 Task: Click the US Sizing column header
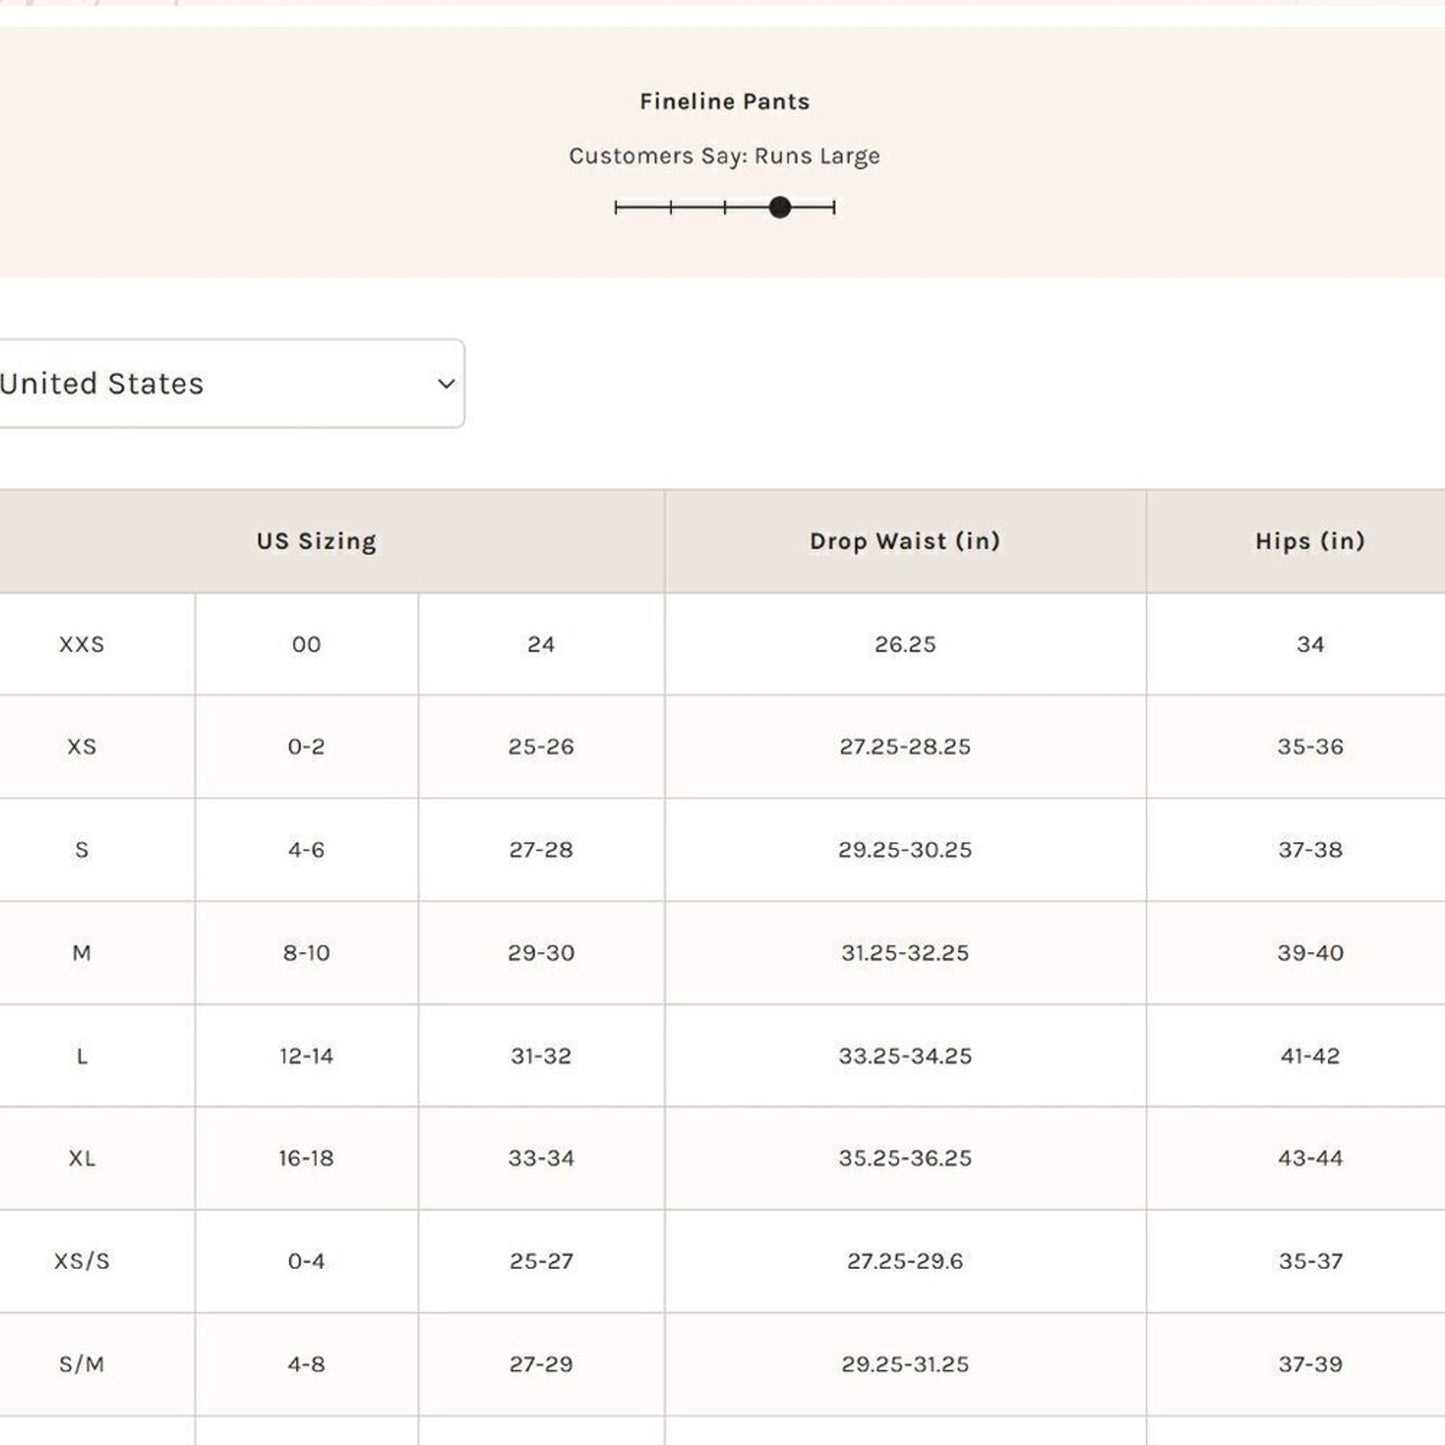point(316,541)
